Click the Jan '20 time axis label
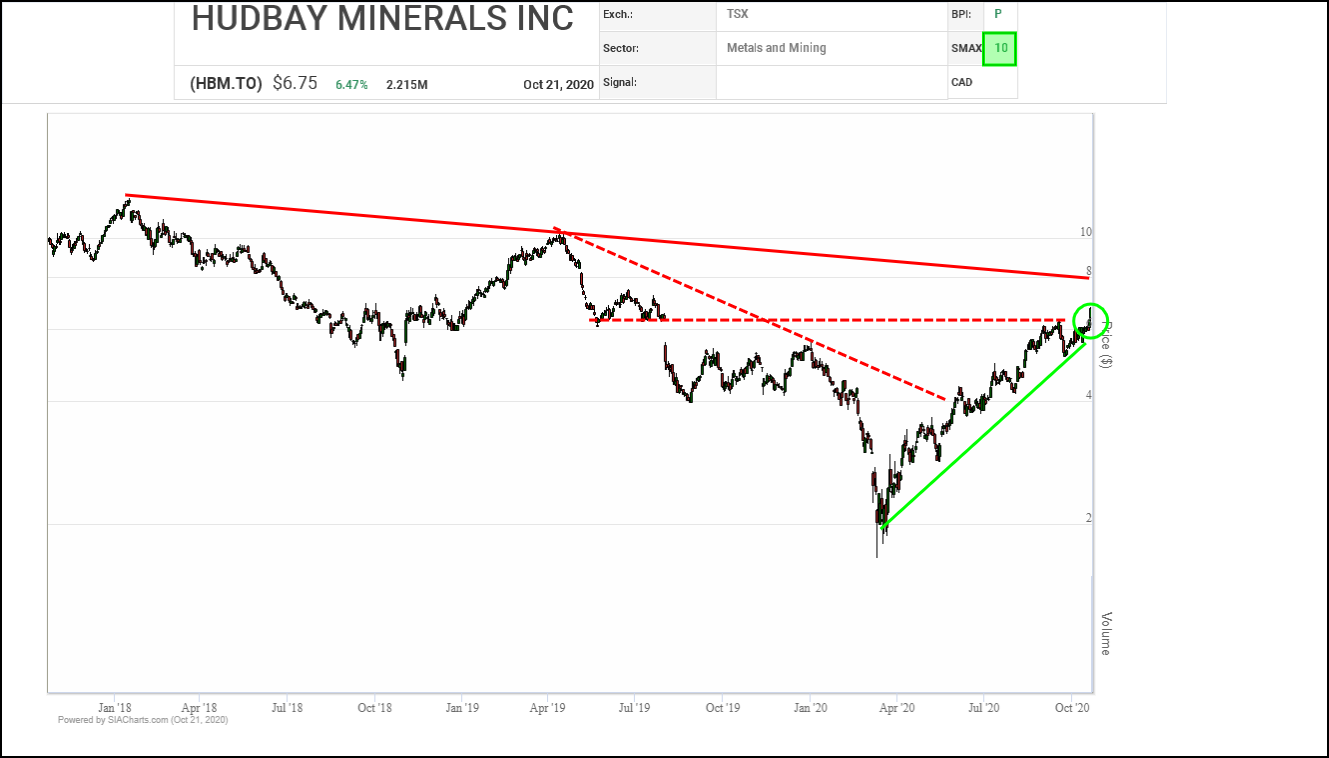The width and height of the screenshot is (1329, 758). click(x=810, y=708)
